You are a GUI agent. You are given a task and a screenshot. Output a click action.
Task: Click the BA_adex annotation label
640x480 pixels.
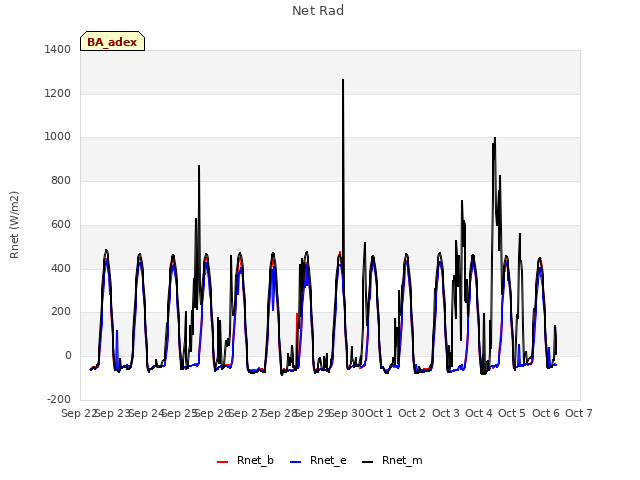pyautogui.click(x=112, y=42)
